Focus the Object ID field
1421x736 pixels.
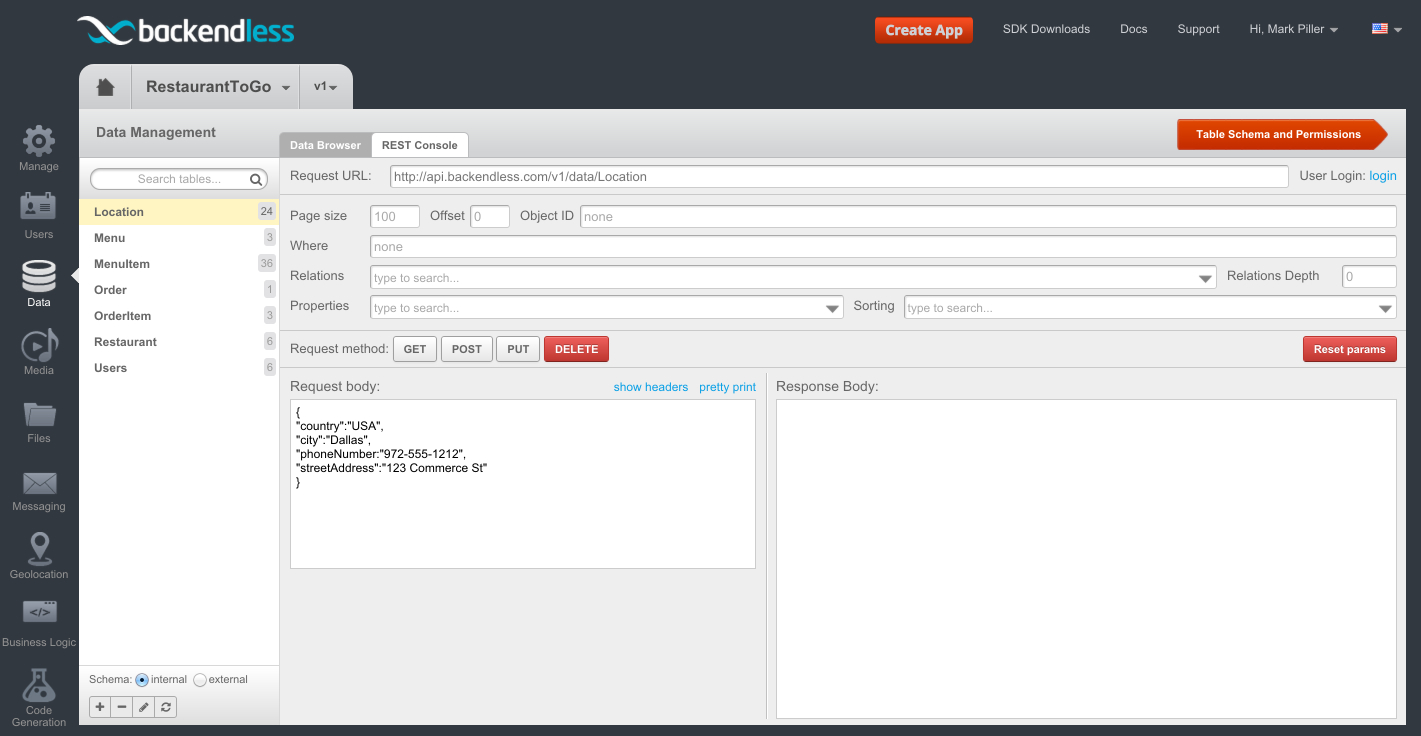988,216
